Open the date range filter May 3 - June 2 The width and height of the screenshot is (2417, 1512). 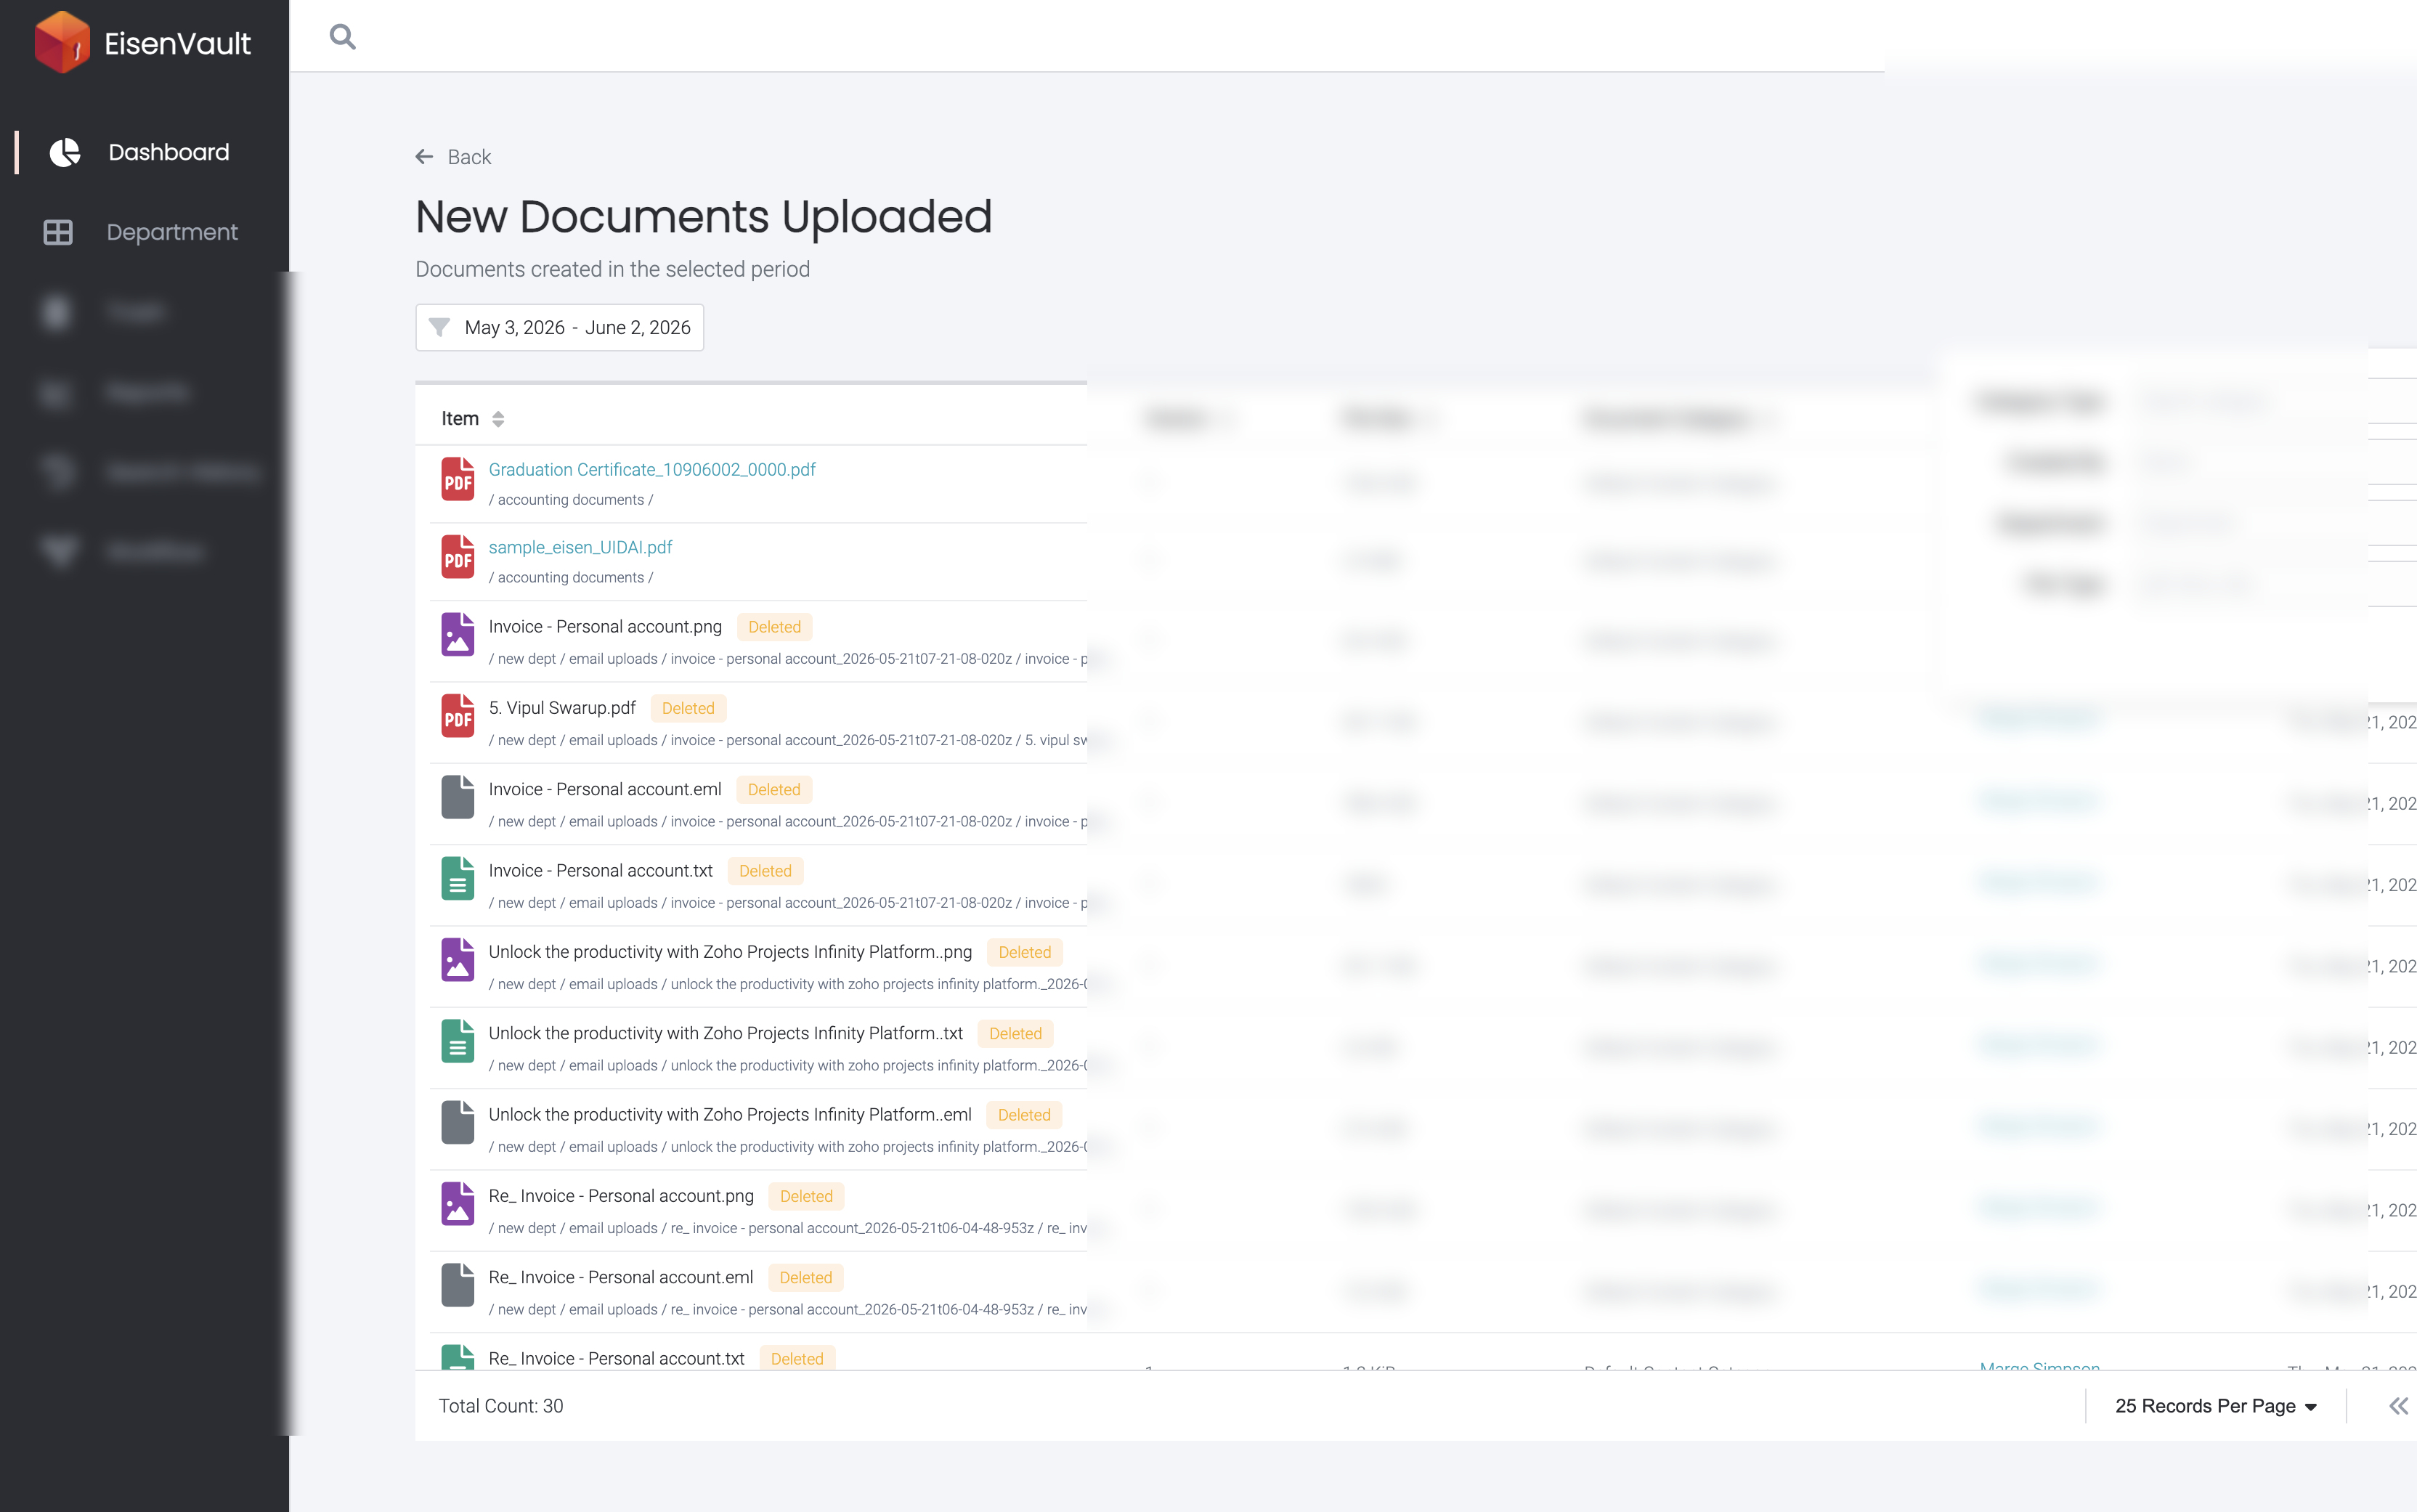coord(559,327)
